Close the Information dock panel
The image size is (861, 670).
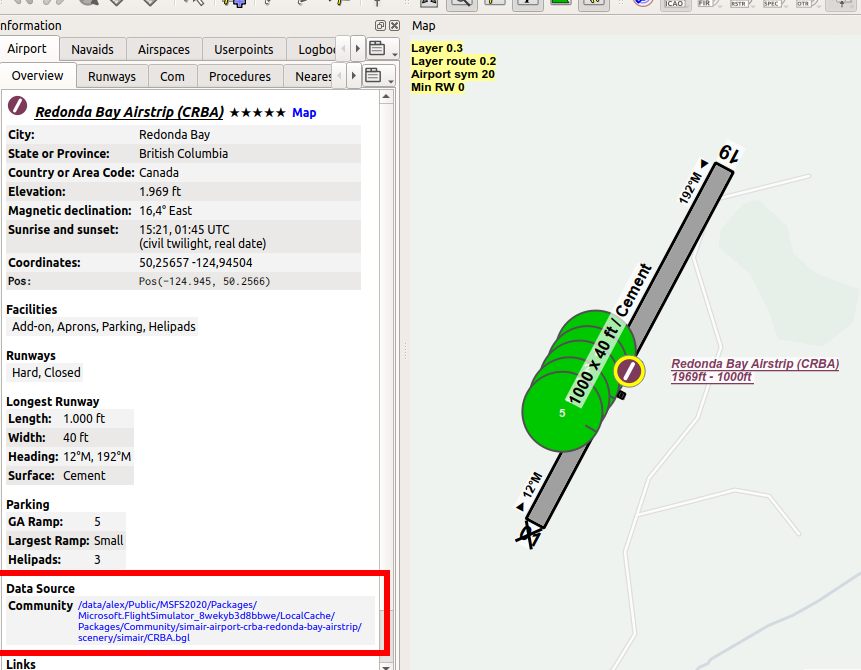click(394, 25)
